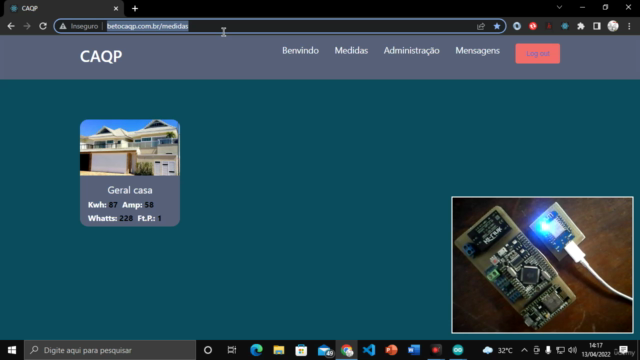Screen dimensions: 640x360
Task: Open the extensions puzzle icon
Action: 581,26
